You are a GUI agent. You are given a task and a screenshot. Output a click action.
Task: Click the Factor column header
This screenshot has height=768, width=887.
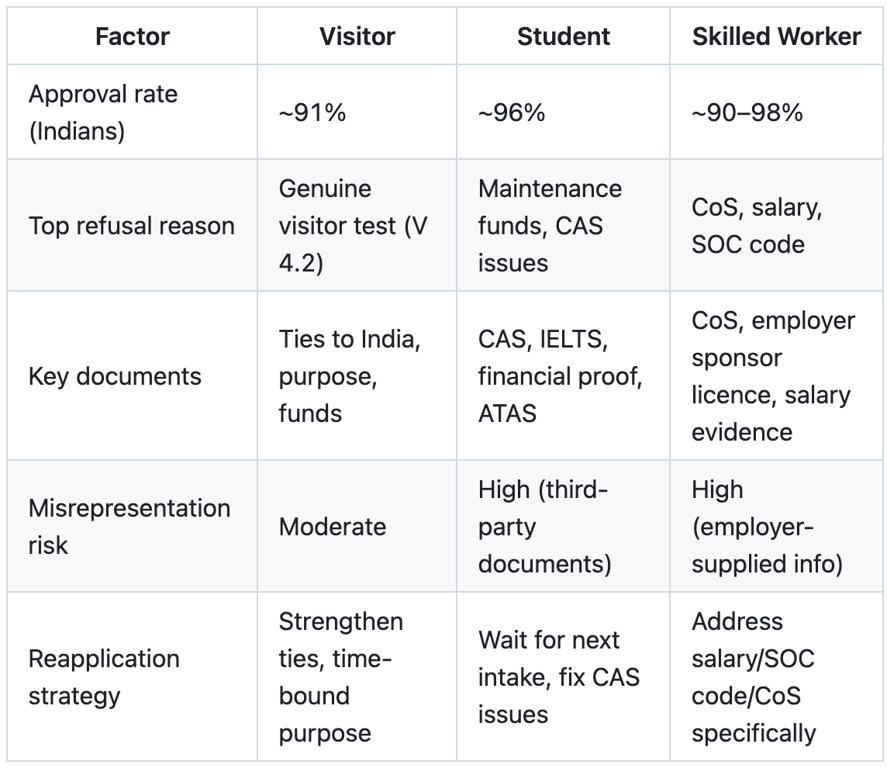click(132, 36)
